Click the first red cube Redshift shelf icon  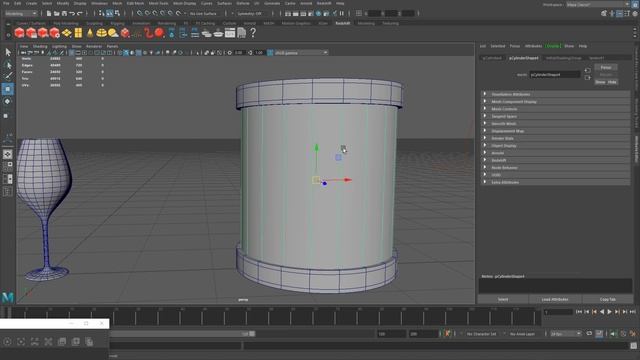(x=19, y=33)
